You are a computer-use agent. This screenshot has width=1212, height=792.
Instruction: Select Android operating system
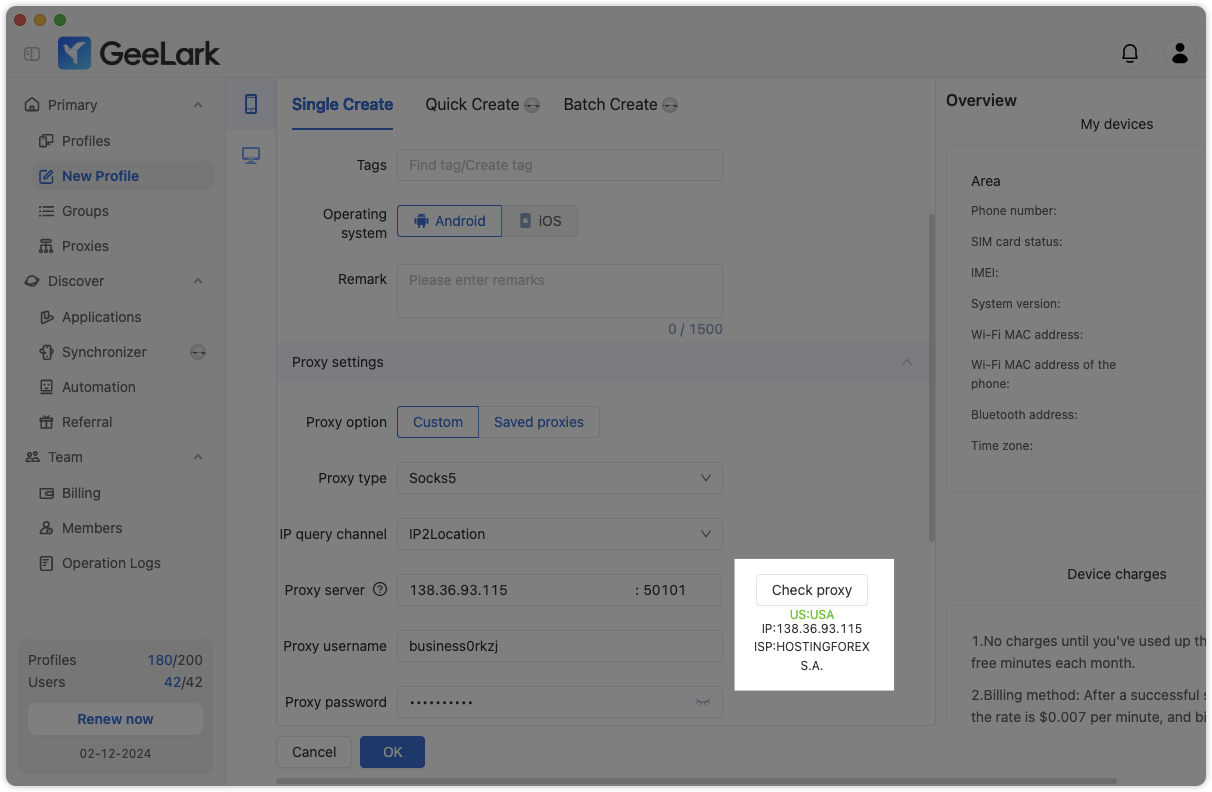point(449,221)
